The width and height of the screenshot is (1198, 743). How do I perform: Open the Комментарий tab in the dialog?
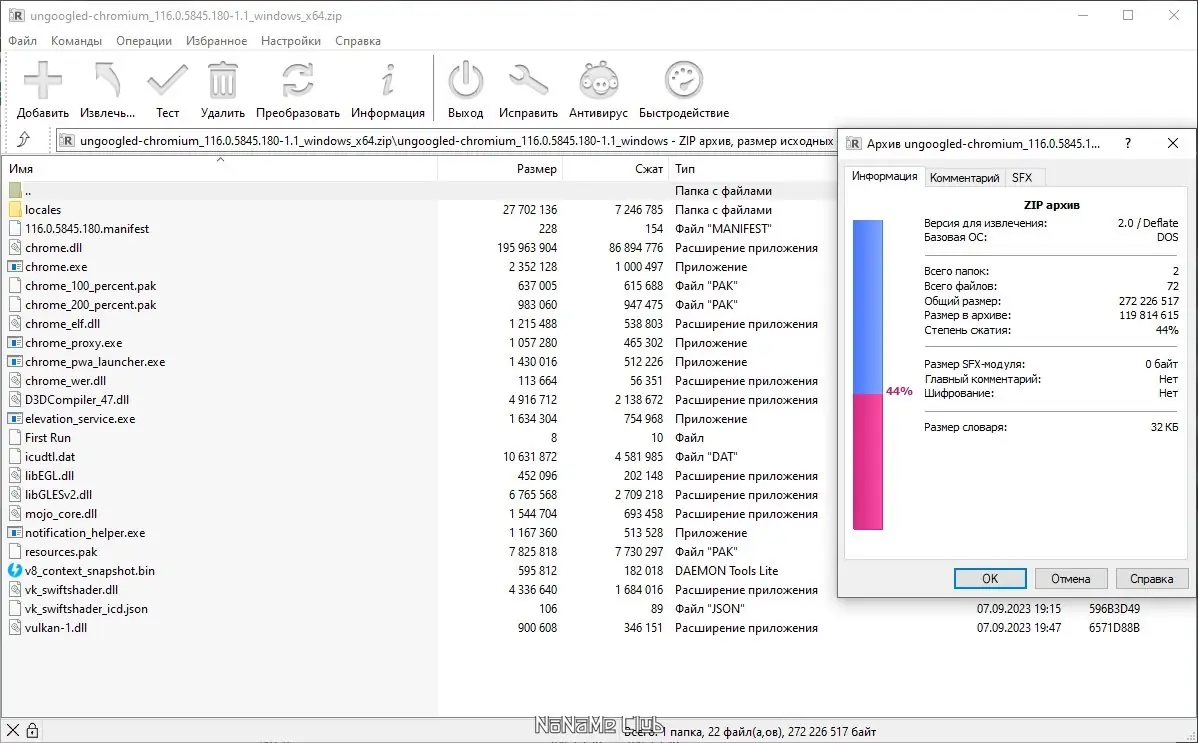(x=964, y=177)
